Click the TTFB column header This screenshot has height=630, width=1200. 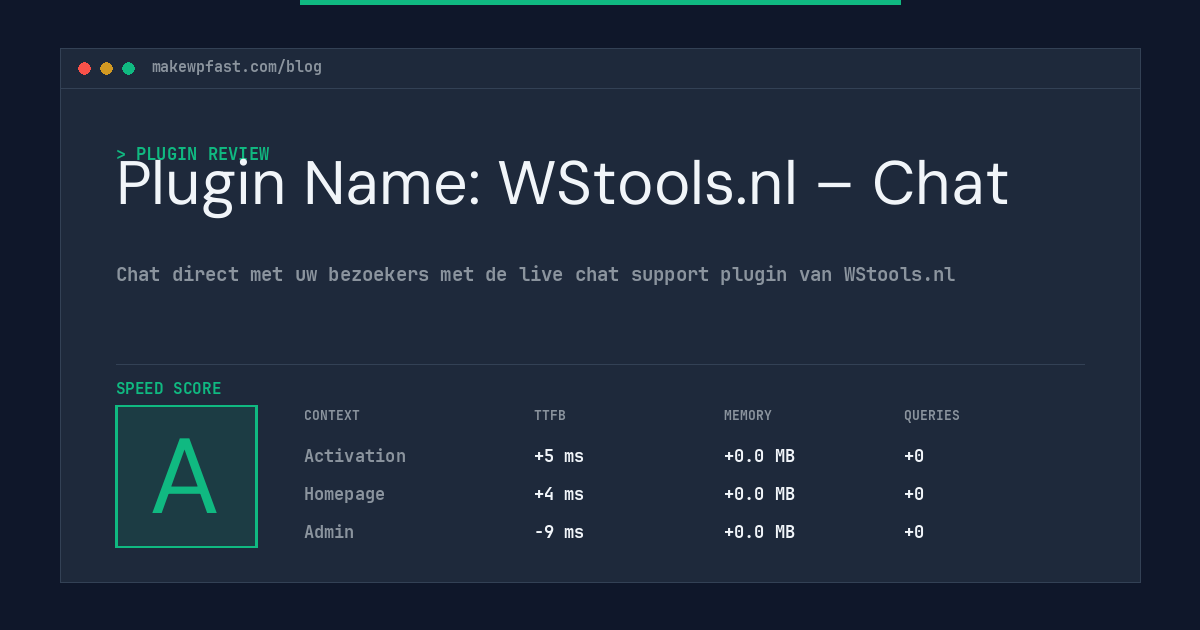tap(550, 415)
